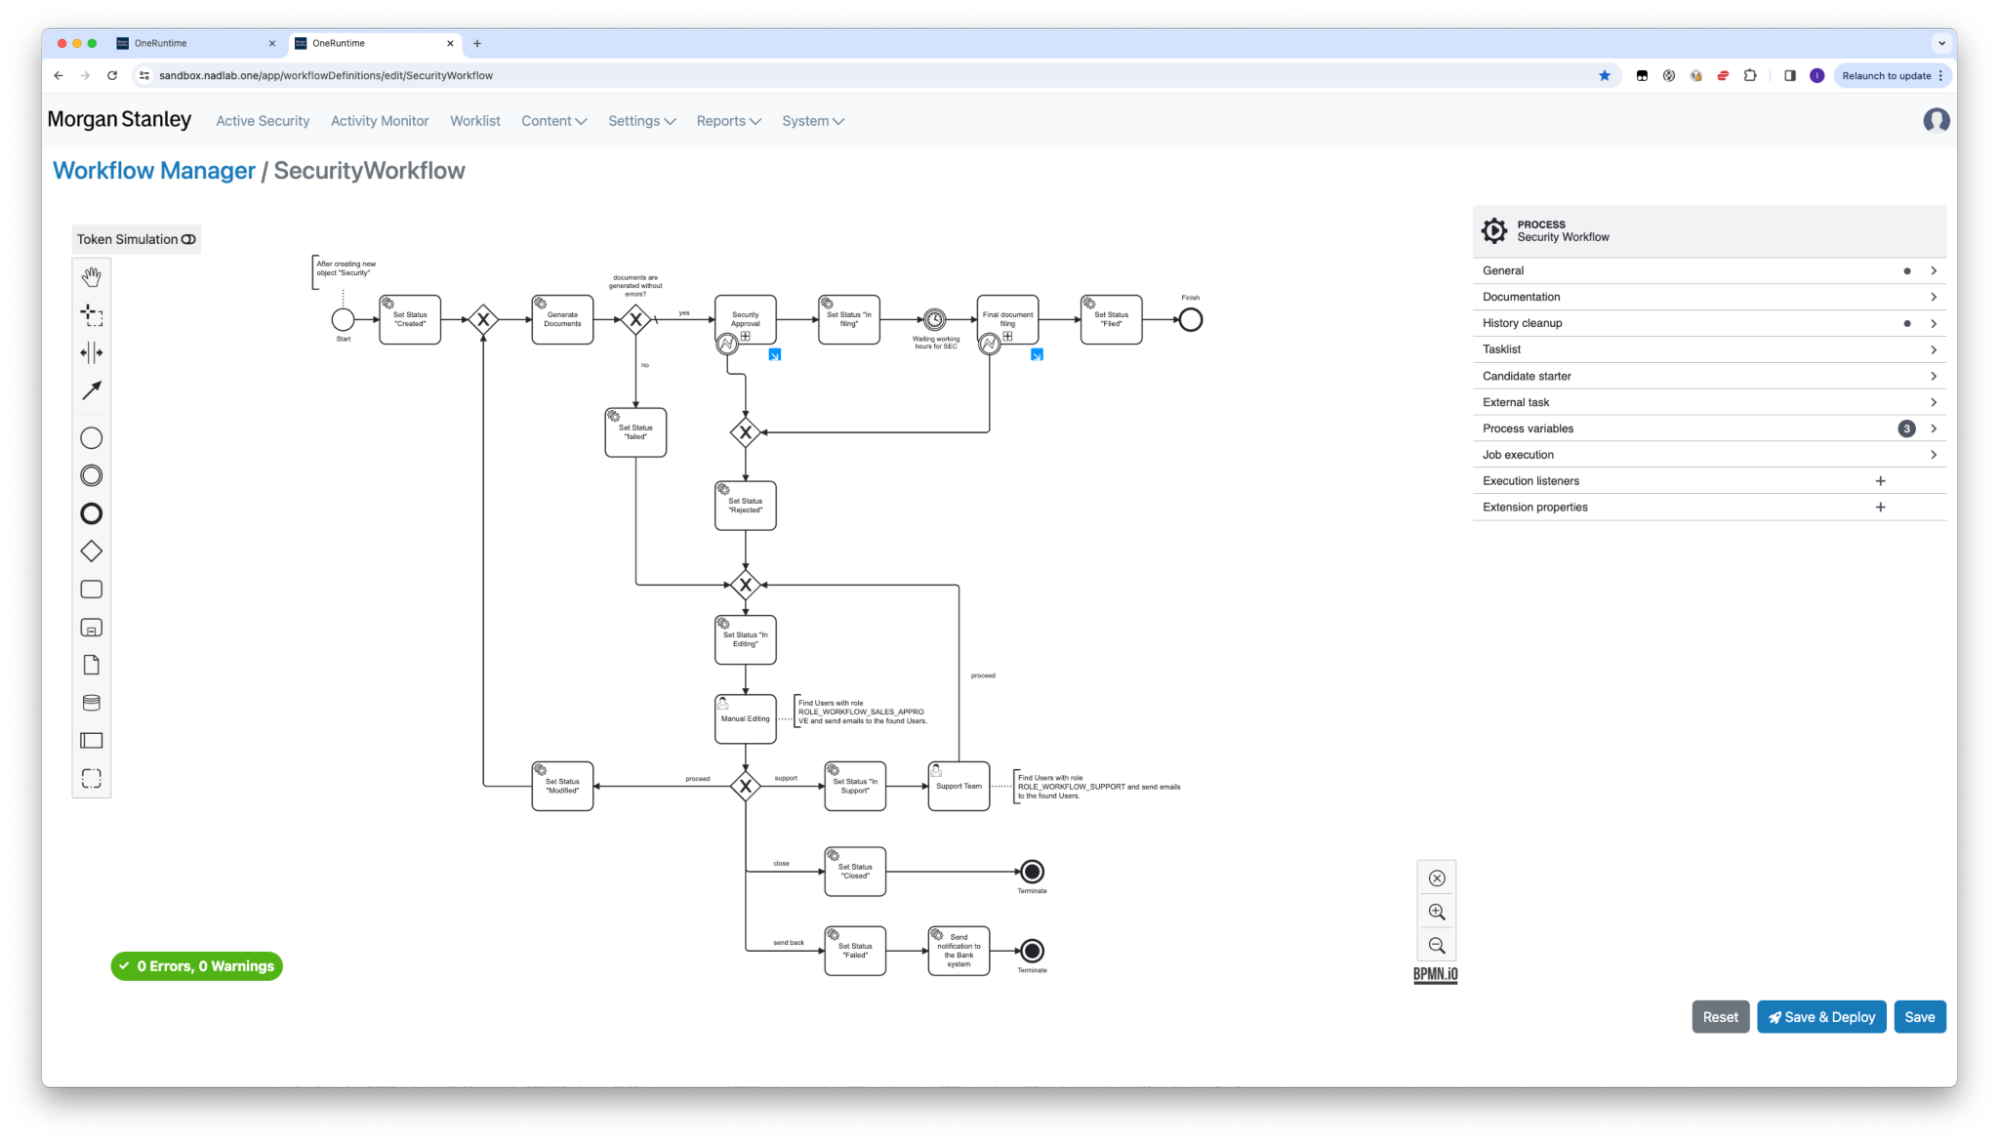Select the data store reference shape
Screen dimensions: 1999x1143
[x=91, y=703]
